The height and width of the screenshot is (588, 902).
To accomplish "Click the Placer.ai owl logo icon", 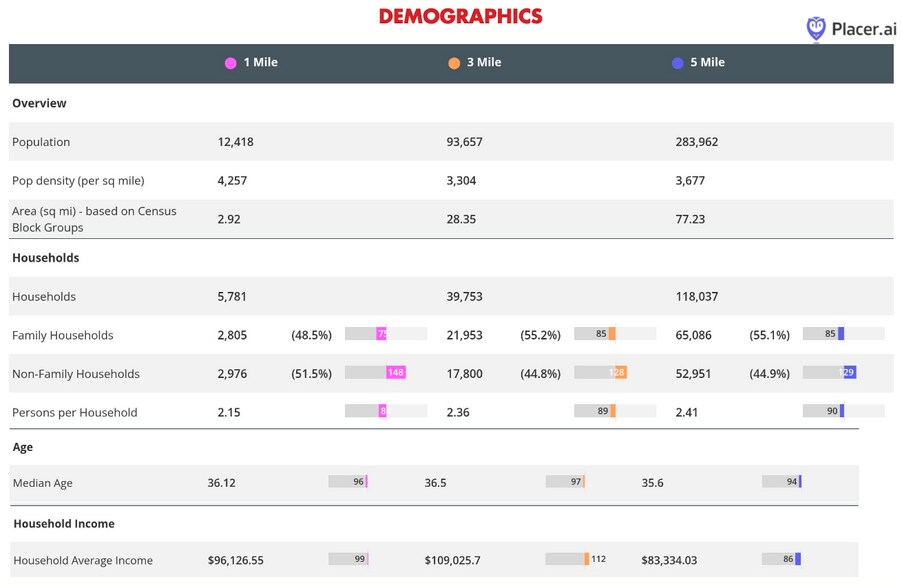I will pyautogui.click(x=816, y=28).
